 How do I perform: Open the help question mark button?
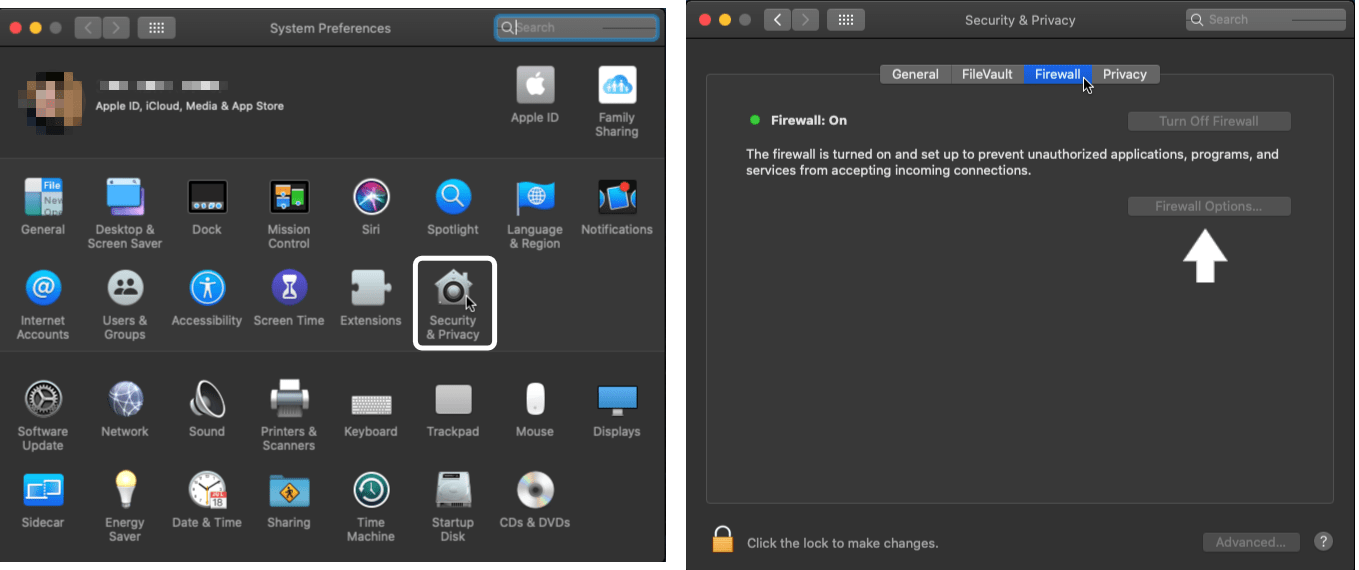tap(1323, 541)
